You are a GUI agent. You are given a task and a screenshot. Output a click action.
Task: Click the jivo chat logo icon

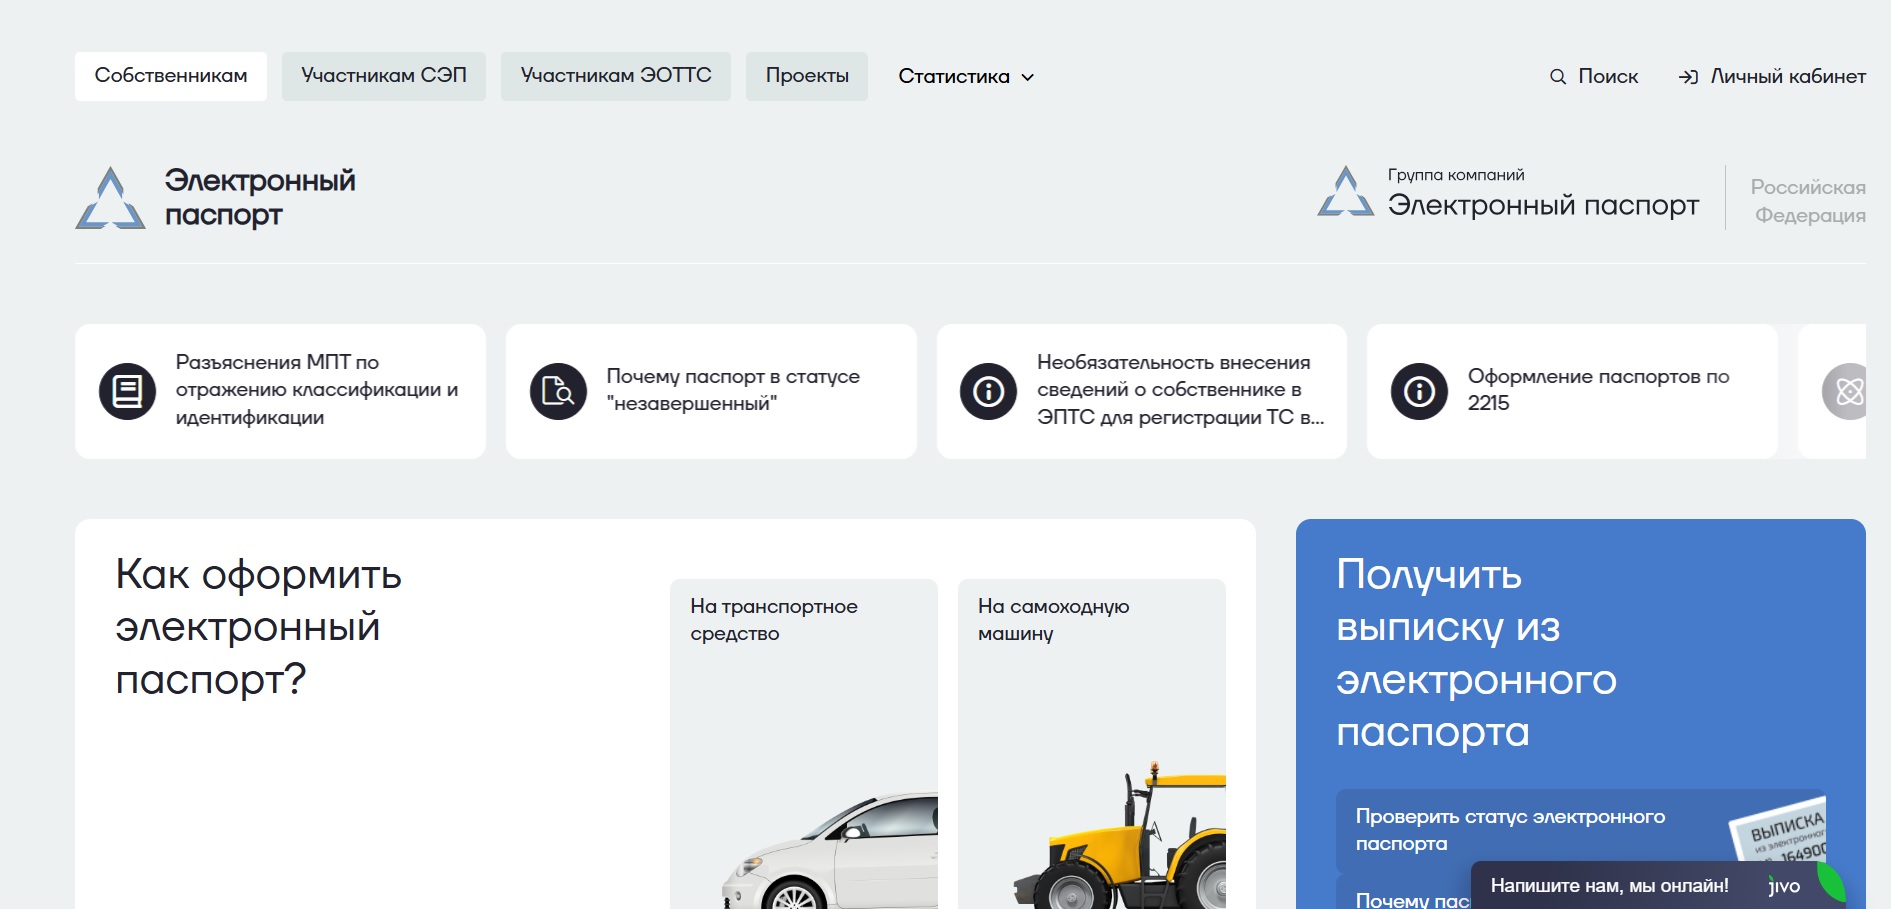click(x=1785, y=886)
